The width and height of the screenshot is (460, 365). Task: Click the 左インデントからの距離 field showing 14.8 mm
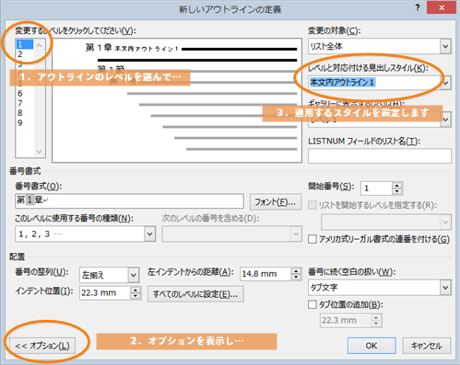(x=265, y=274)
